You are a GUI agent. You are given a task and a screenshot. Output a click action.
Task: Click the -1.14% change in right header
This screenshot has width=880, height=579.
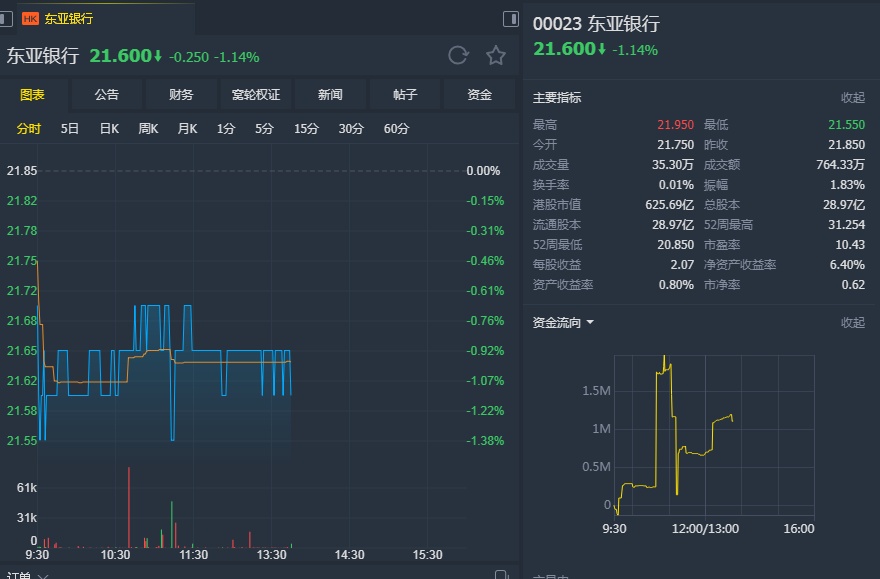(x=635, y=50)
